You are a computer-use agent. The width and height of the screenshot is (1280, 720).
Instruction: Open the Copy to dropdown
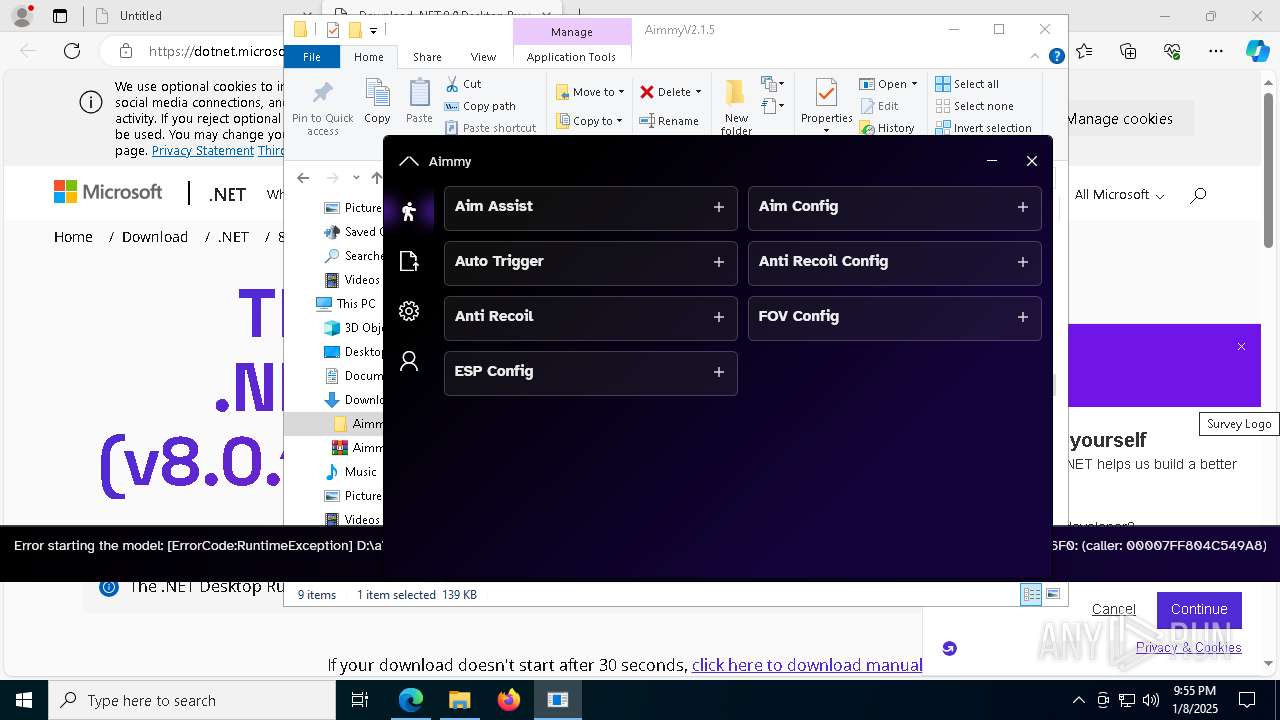[x=590, y=121]
